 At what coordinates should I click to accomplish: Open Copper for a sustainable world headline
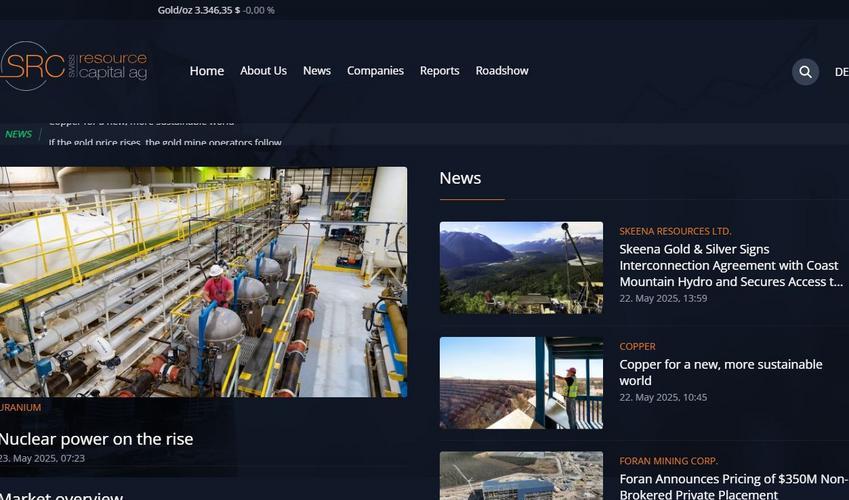720,372
